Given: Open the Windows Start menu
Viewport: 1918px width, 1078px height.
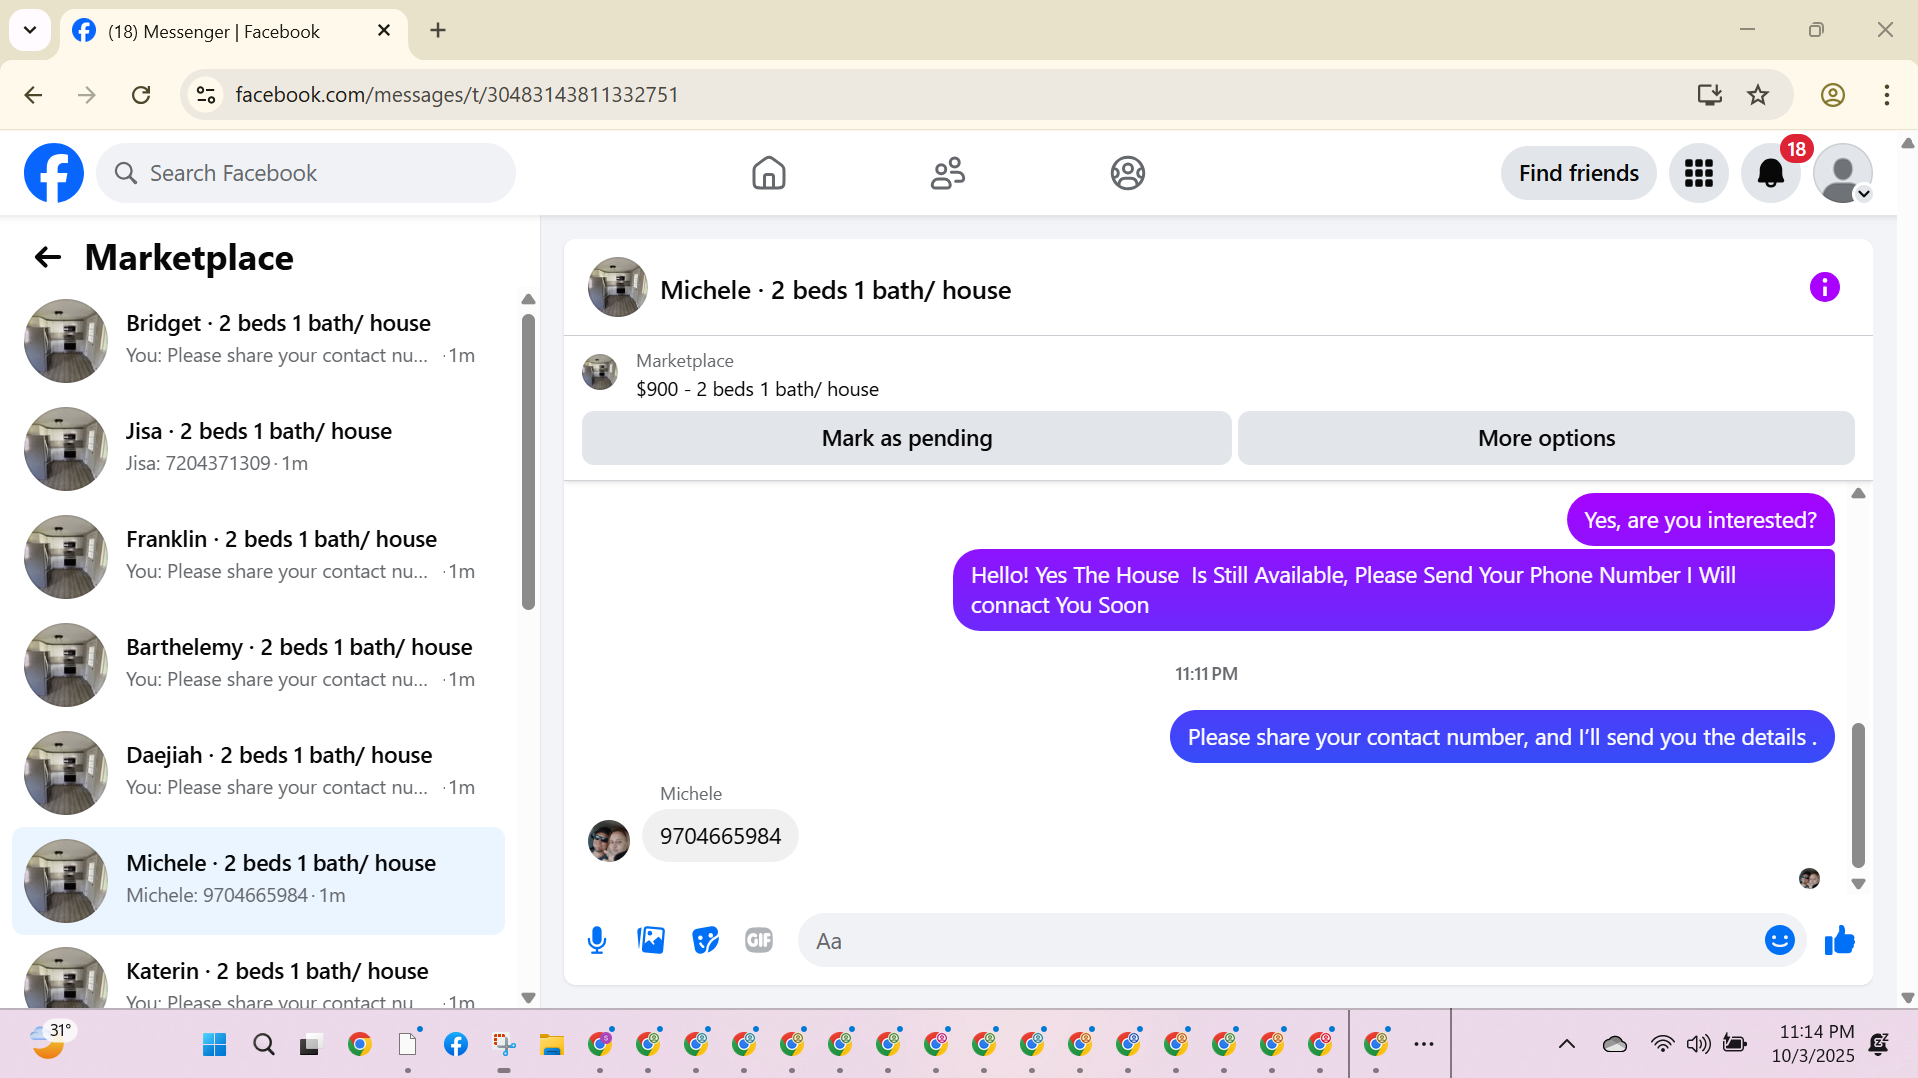Looking at the screenshot, I should (215, 1045).
